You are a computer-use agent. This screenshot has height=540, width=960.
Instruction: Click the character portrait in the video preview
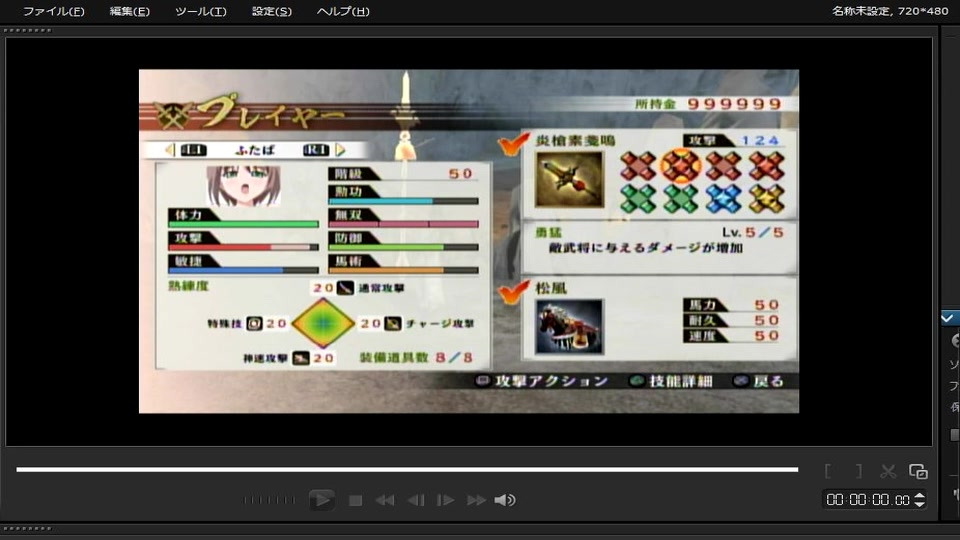[244, 185]
